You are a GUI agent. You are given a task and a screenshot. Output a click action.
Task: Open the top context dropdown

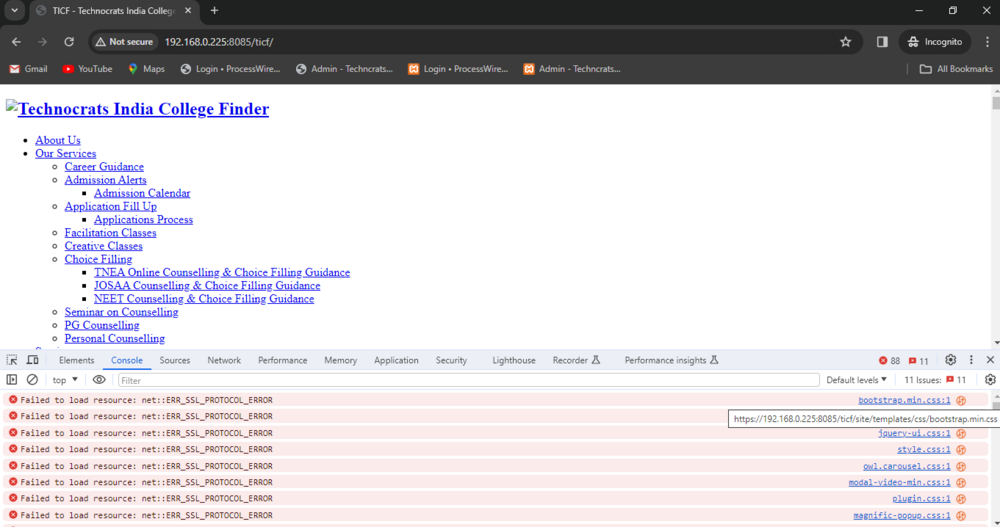click(65, 380)
